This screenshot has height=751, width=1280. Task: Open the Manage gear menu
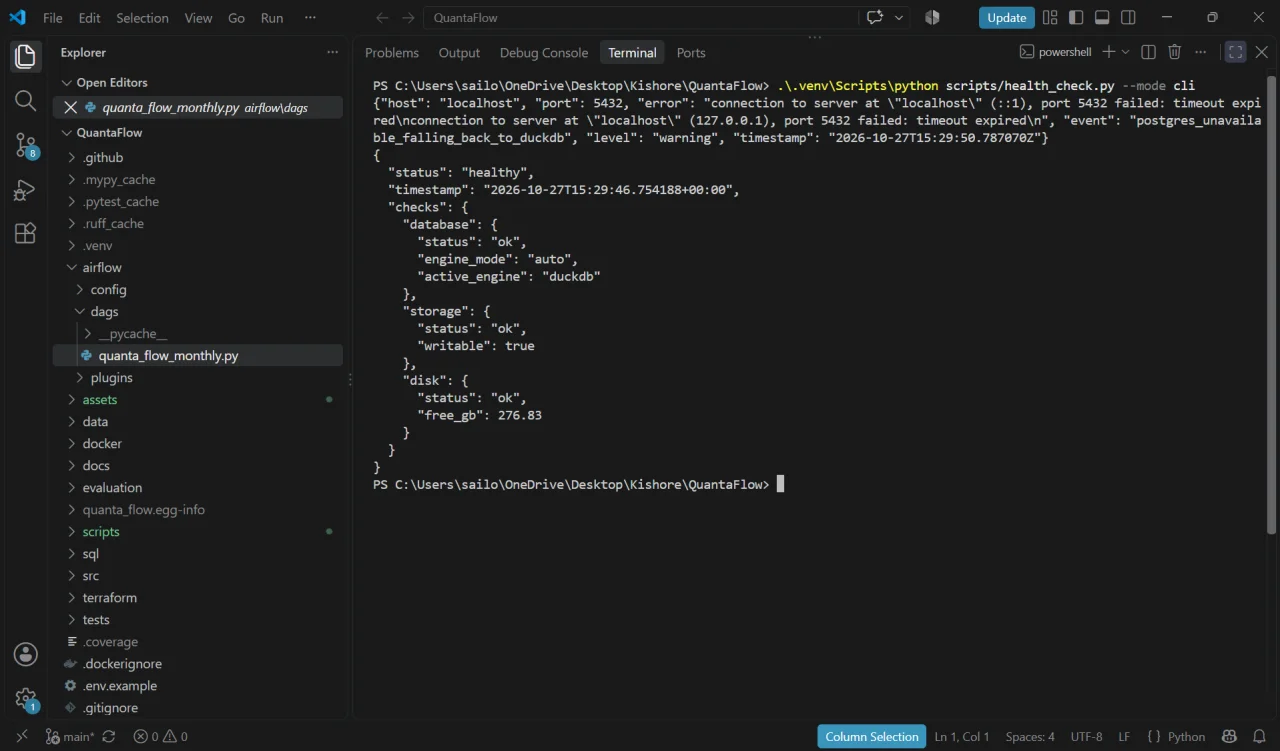[x=25, y=699]
